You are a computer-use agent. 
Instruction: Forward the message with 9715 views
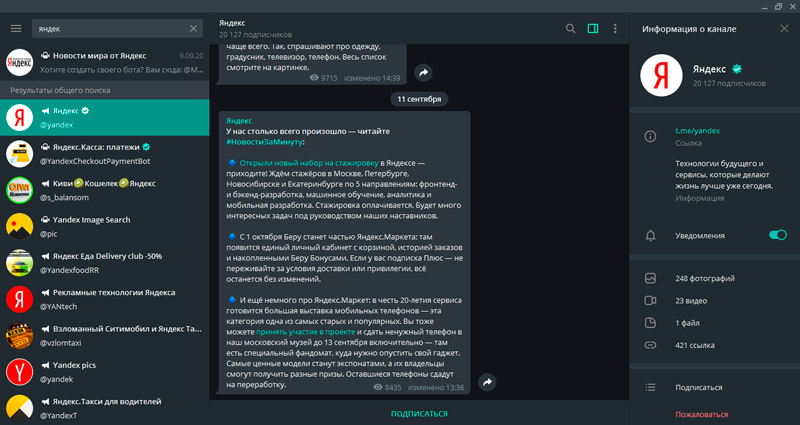423,72
